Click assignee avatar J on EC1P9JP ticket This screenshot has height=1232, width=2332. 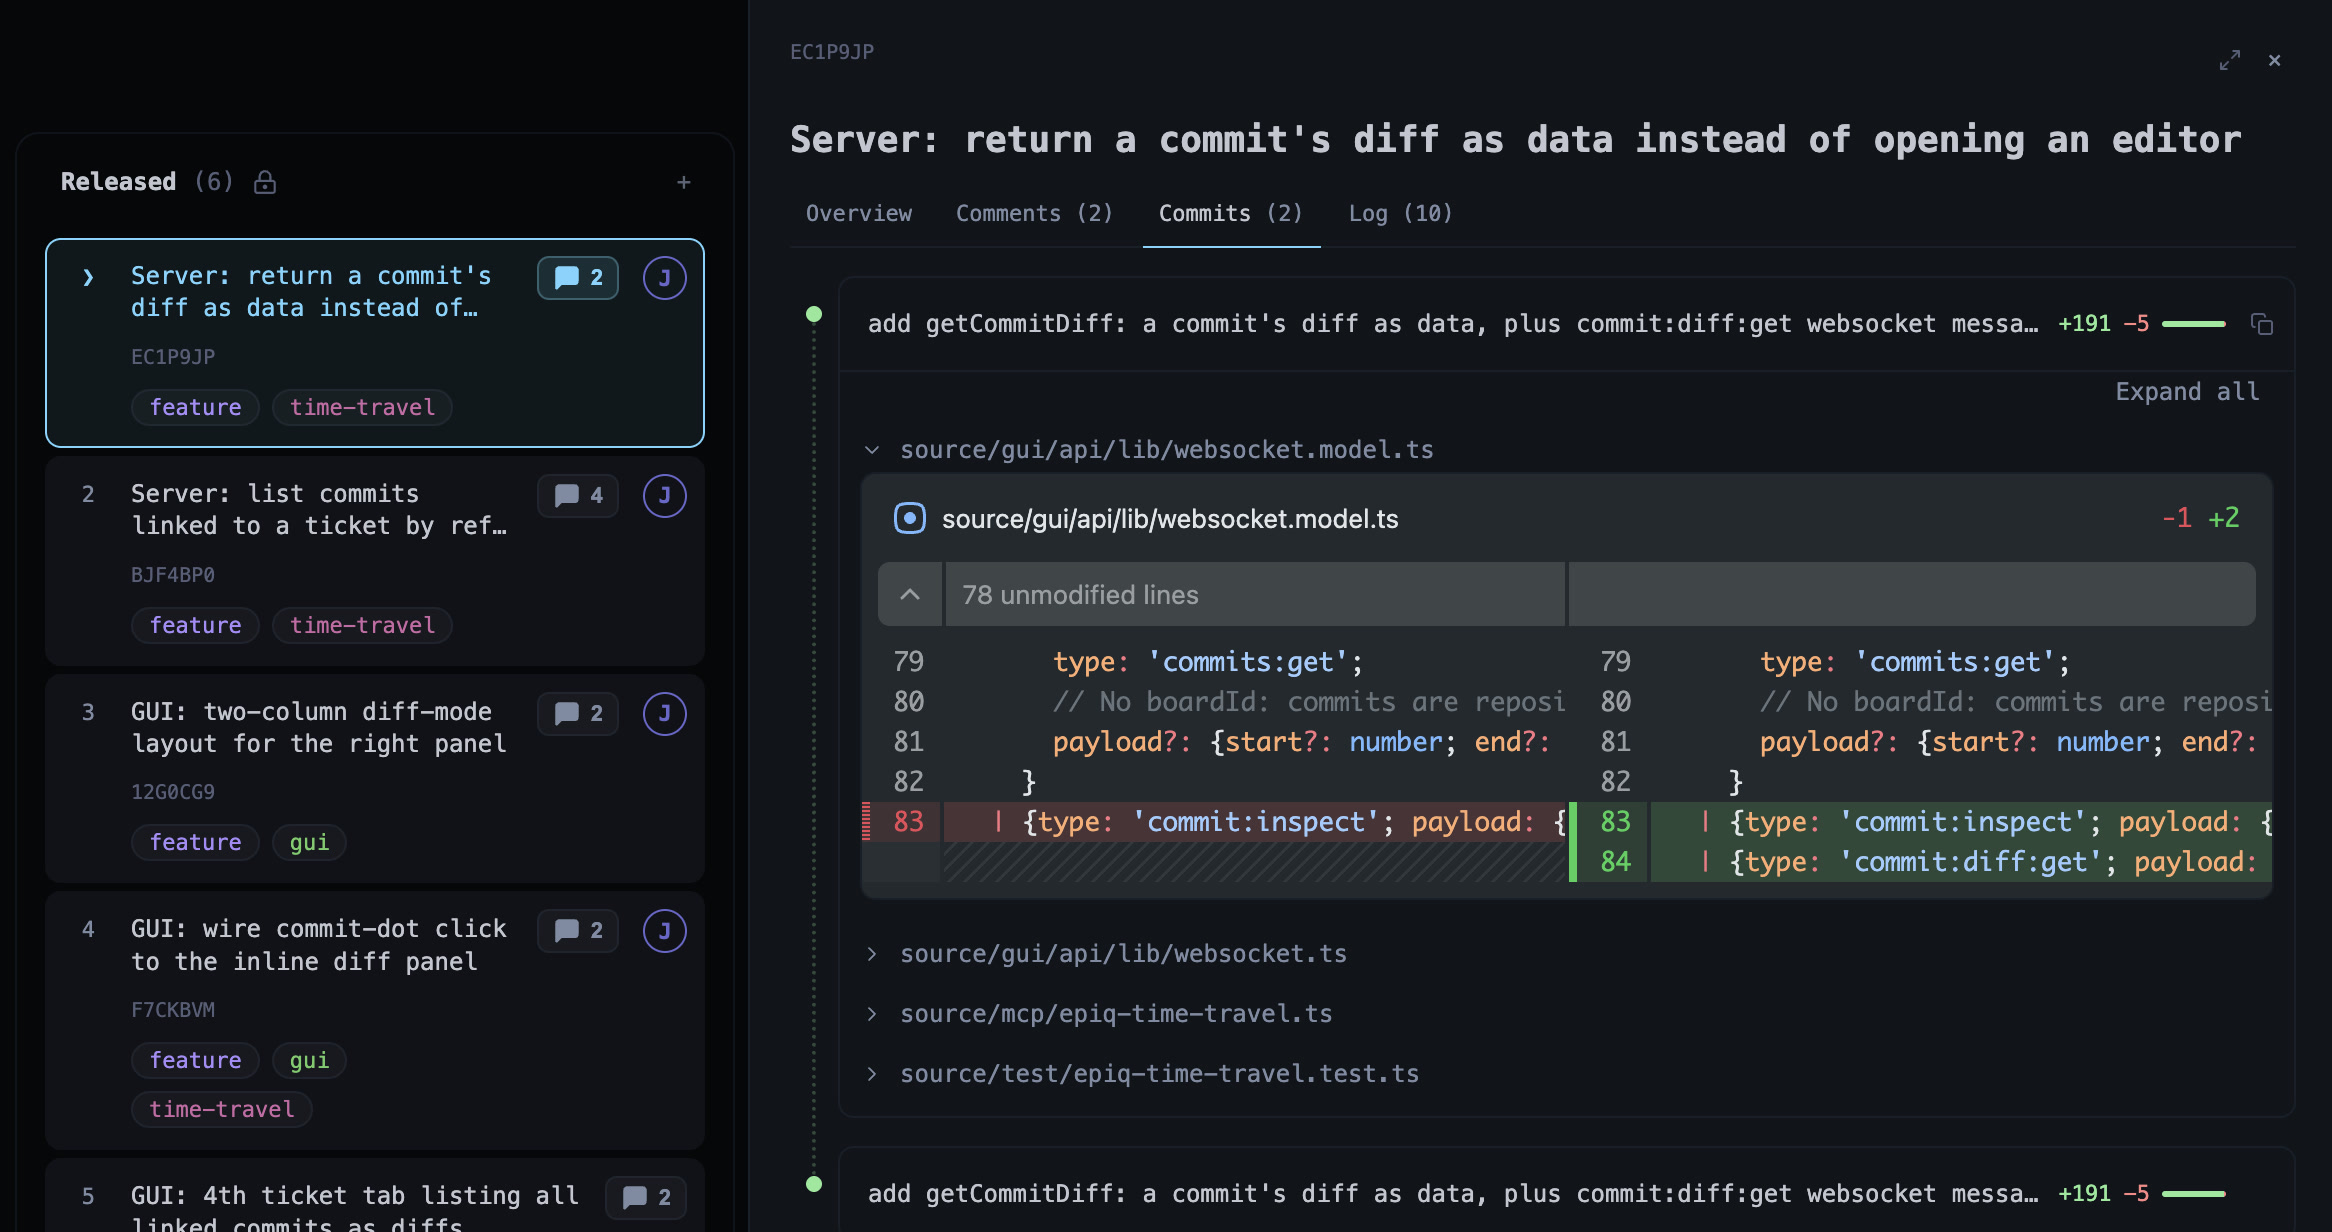point(665,278)
